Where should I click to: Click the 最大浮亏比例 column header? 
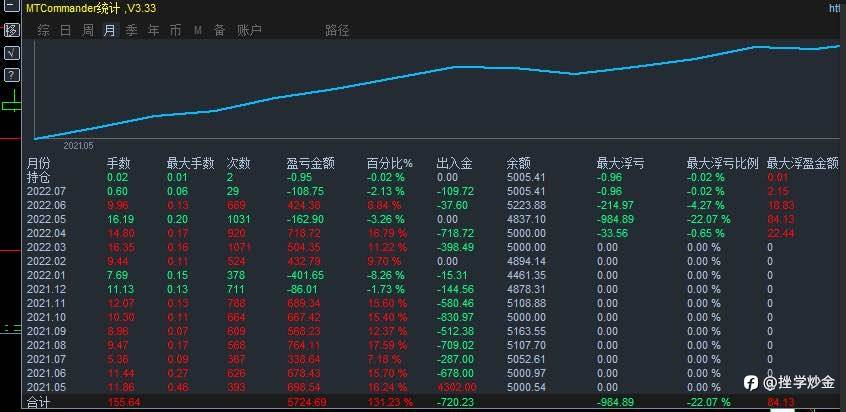click(x=722, y=163)
